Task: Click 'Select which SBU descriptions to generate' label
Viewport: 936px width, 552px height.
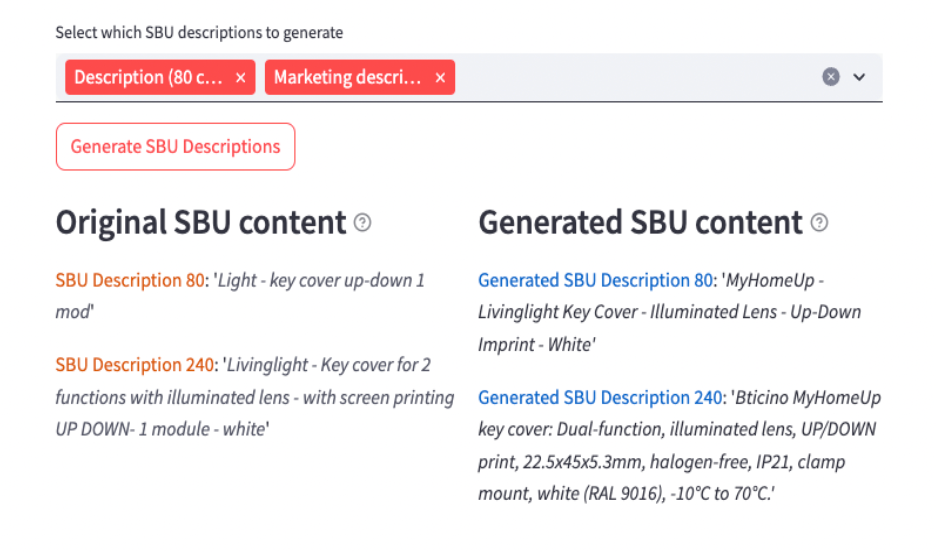Action: pyautogui.click(x=199, y=32)
